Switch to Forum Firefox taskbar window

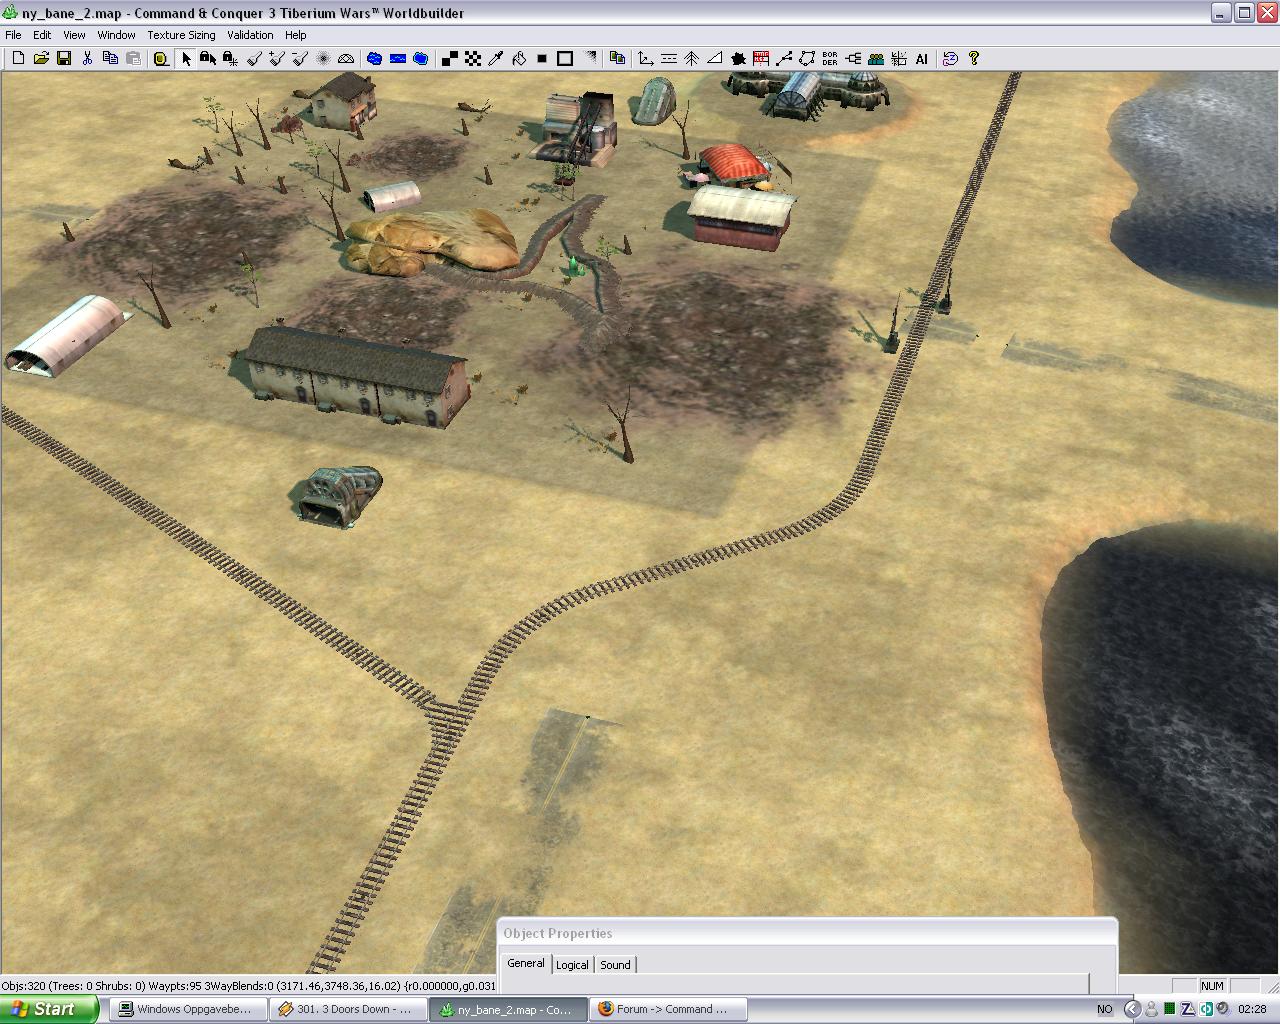click(x=668, y=1009)
